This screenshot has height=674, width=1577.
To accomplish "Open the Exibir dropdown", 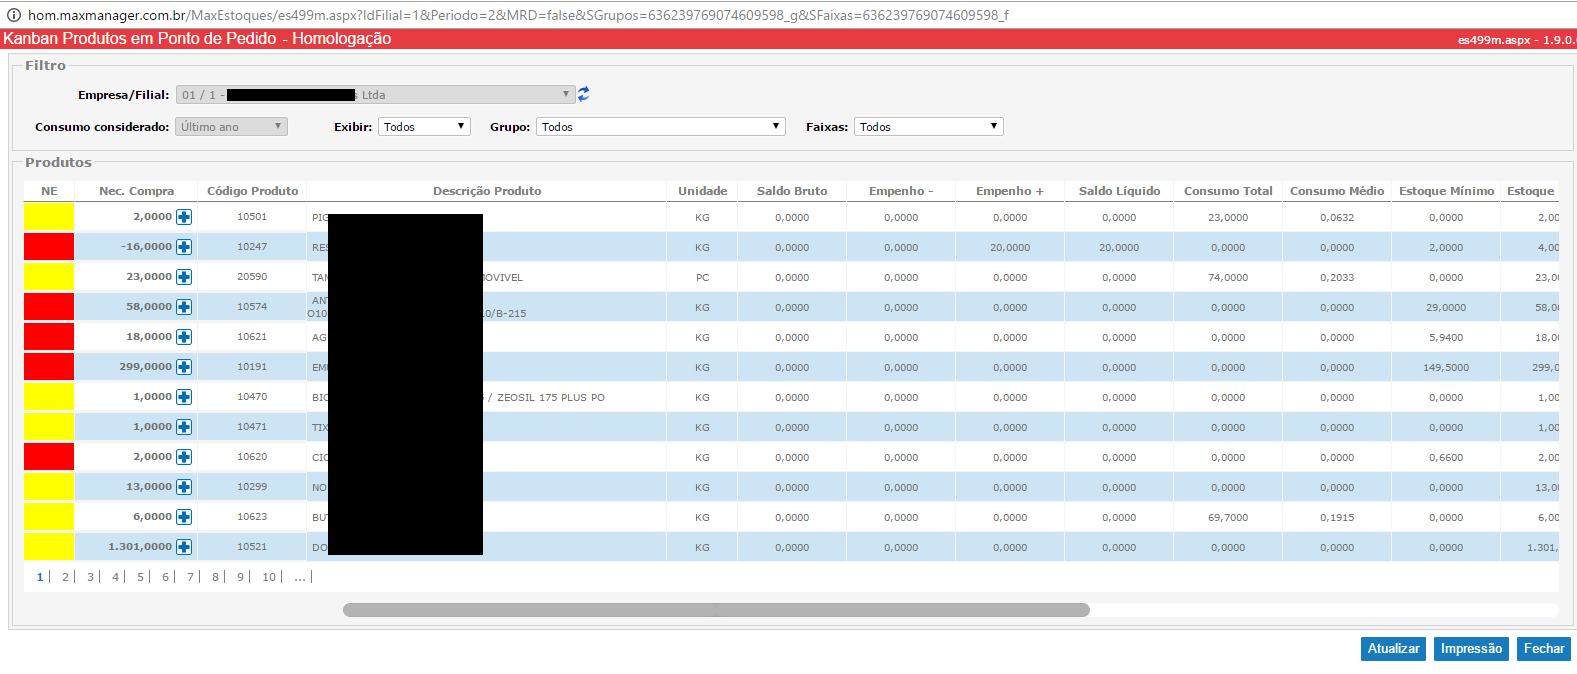I will click(424, 127).
